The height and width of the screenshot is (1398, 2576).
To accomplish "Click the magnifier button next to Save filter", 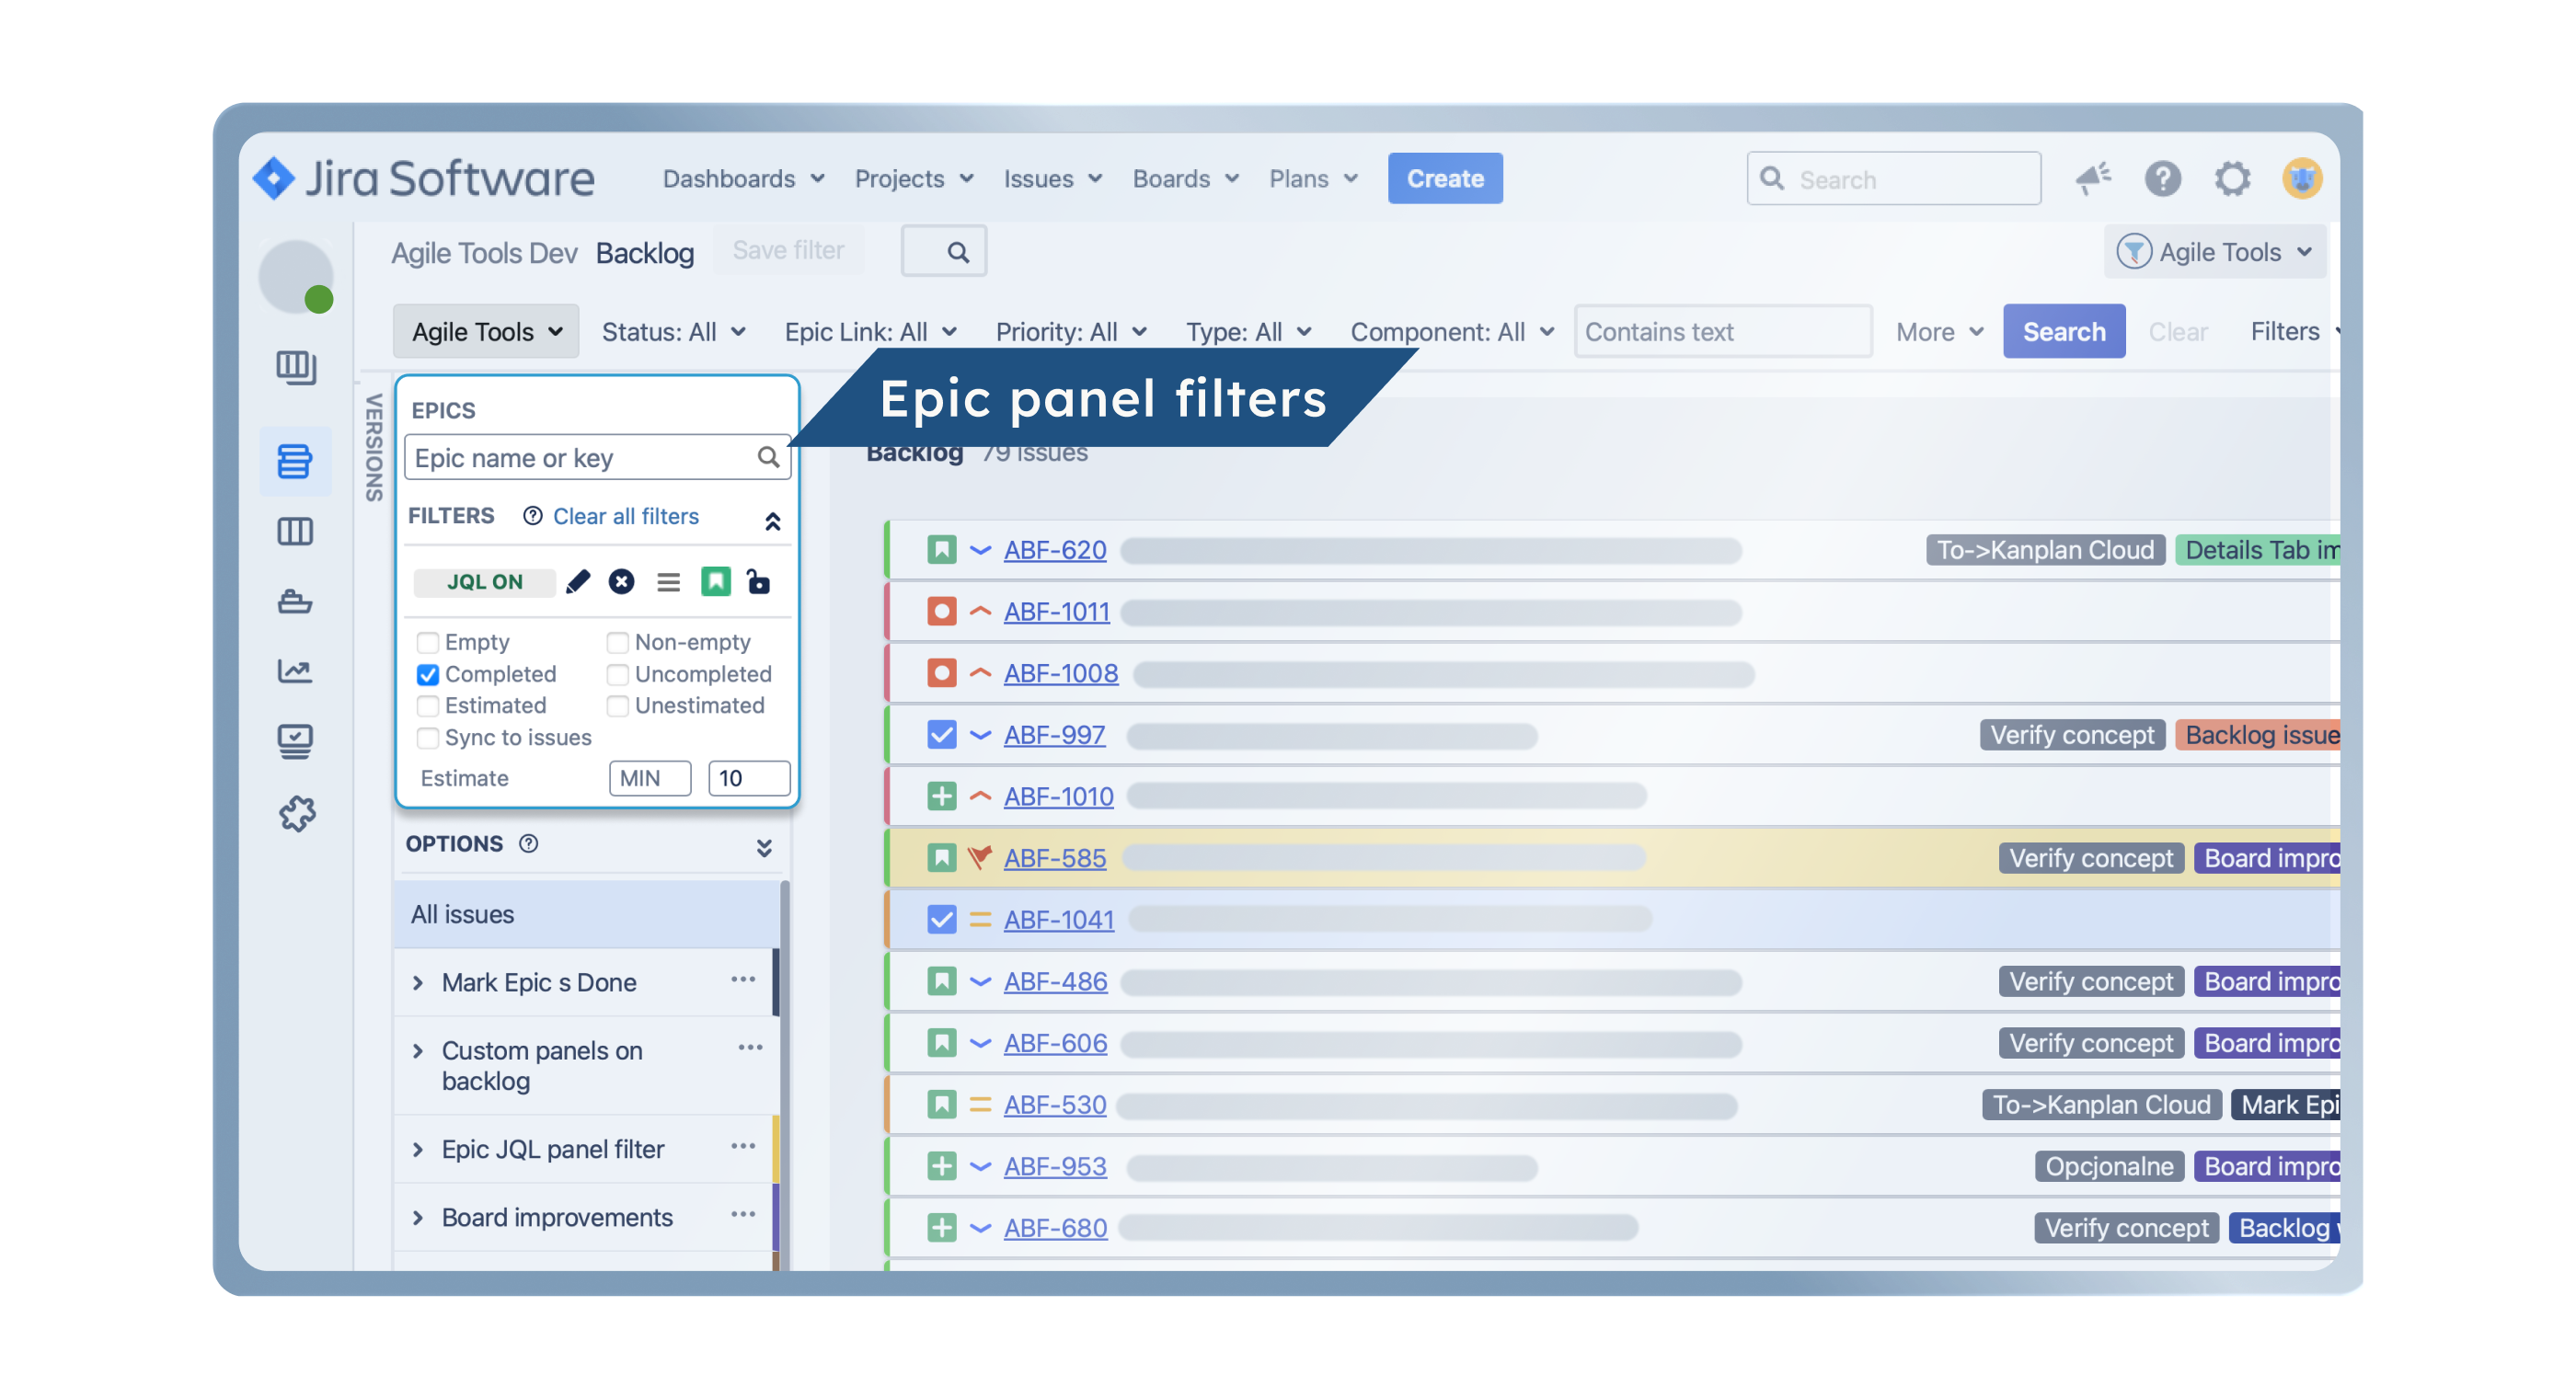I will pos(944,251).
